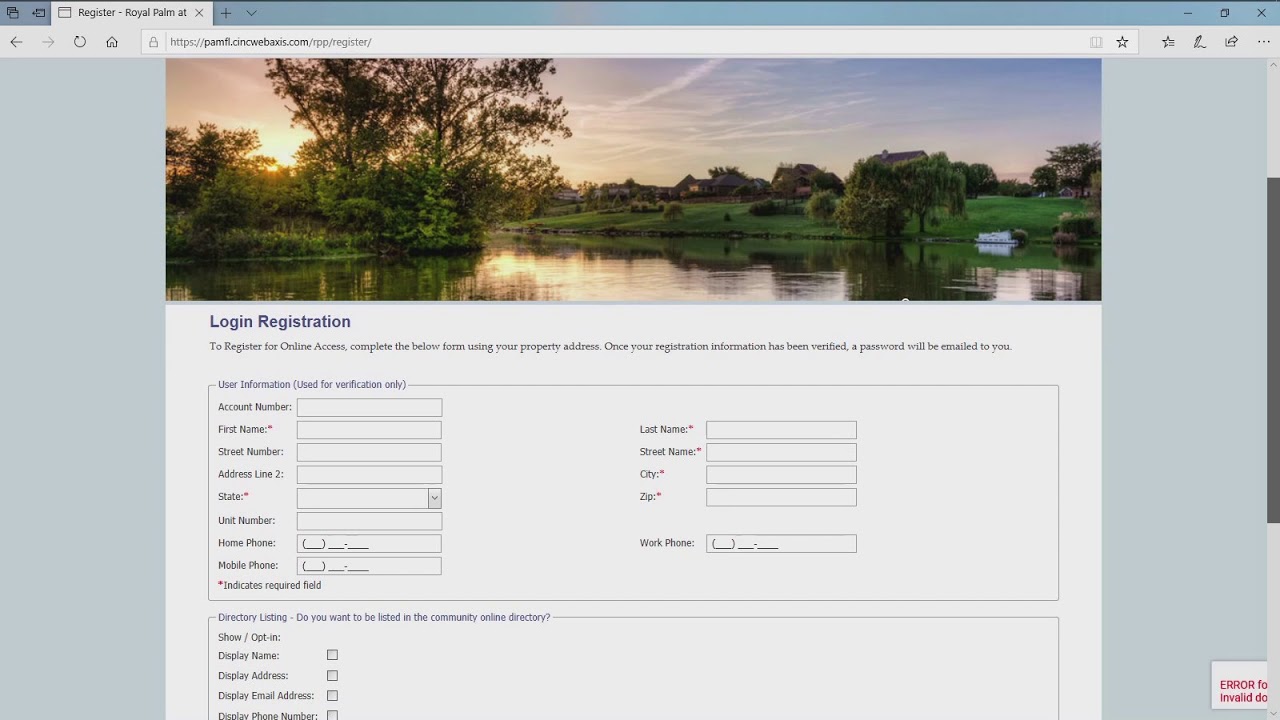Click the address bar URL
This screenshot has width=1280, height=720.
pyautogui.click(x=271, y=42)
